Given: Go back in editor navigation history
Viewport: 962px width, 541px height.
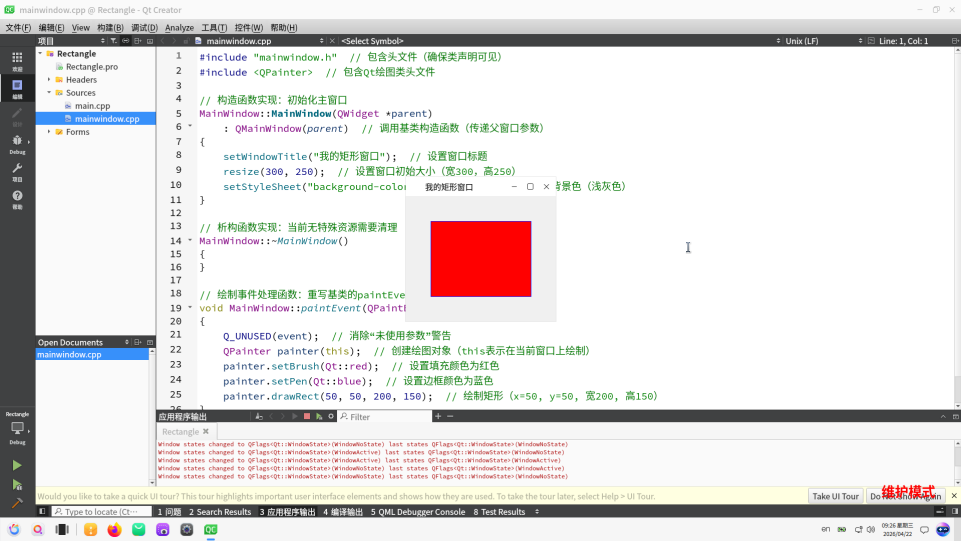Looking at the screenshot, I should pyautogui.click(x=163, y=41).
